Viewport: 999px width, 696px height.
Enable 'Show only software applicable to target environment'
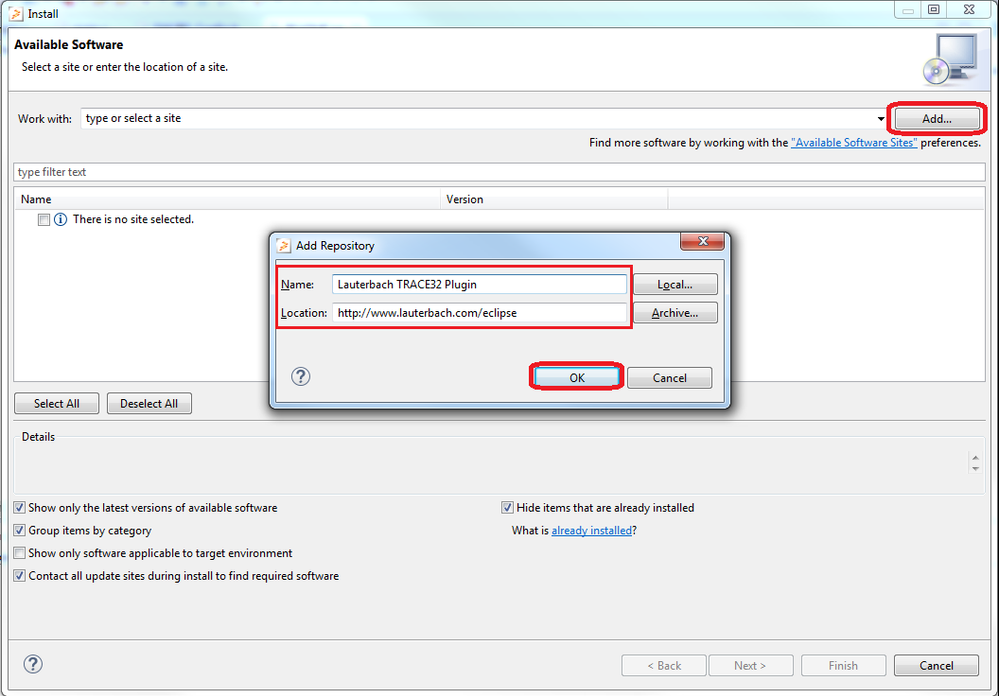click(x=20, y=553)
